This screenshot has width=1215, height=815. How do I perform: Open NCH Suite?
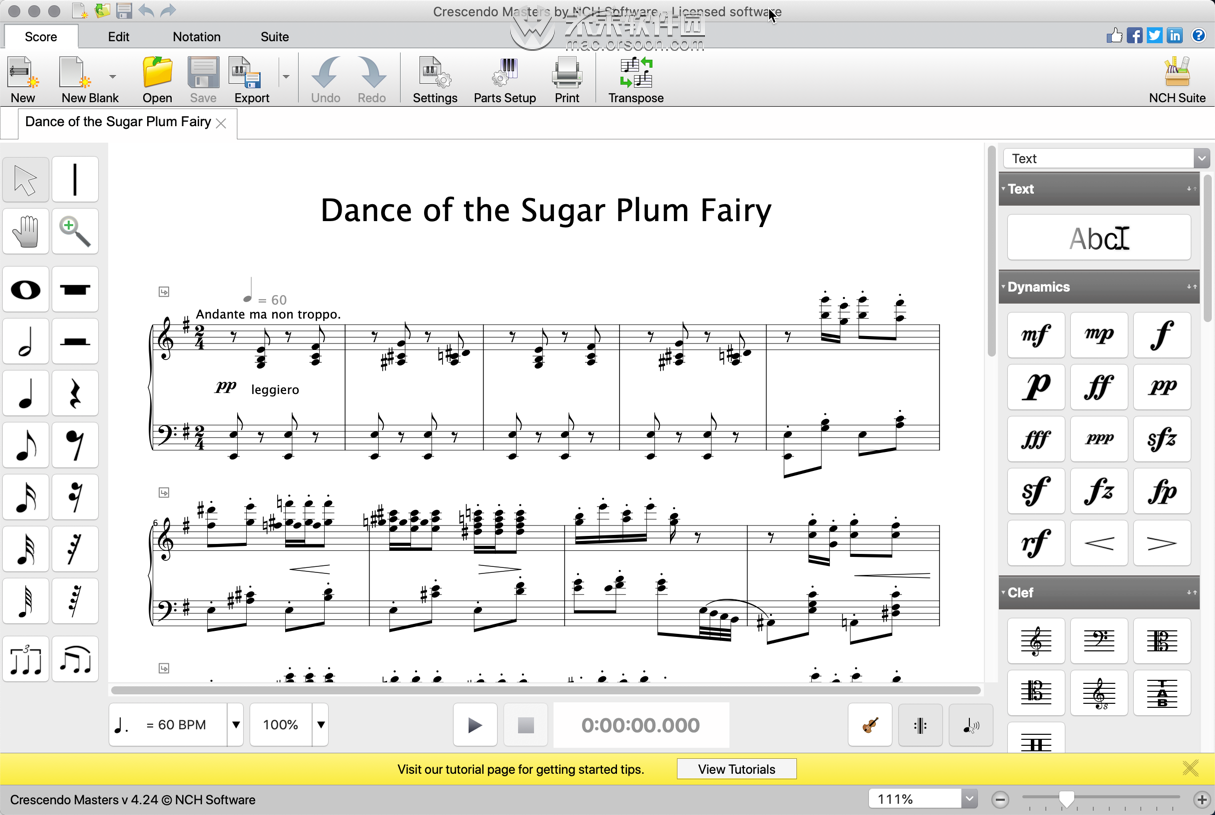click(1177, 80)
